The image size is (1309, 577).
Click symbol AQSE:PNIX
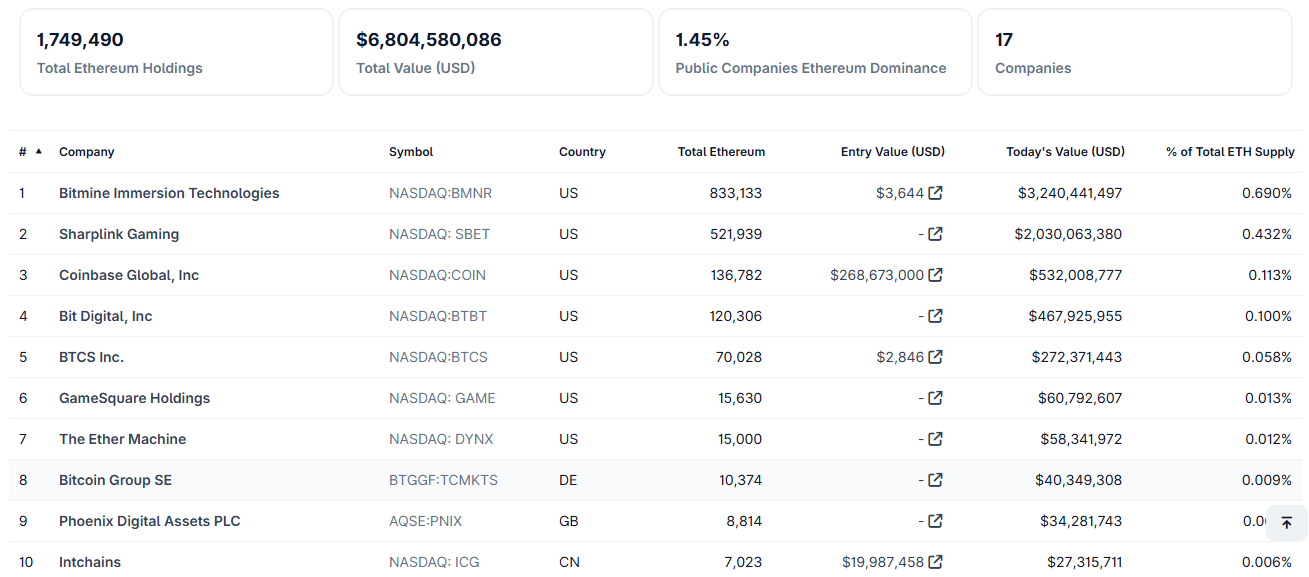click(x=425, y=521)
